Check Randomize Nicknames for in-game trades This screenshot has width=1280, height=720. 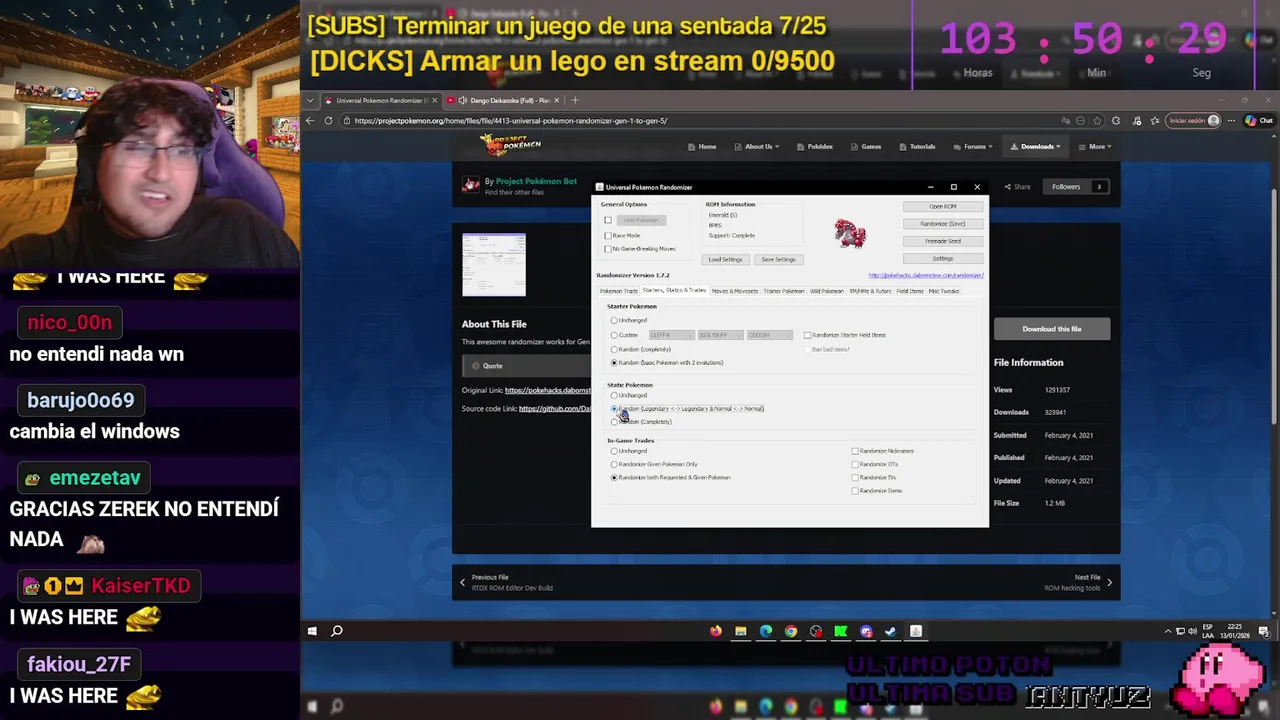[856, 451]
